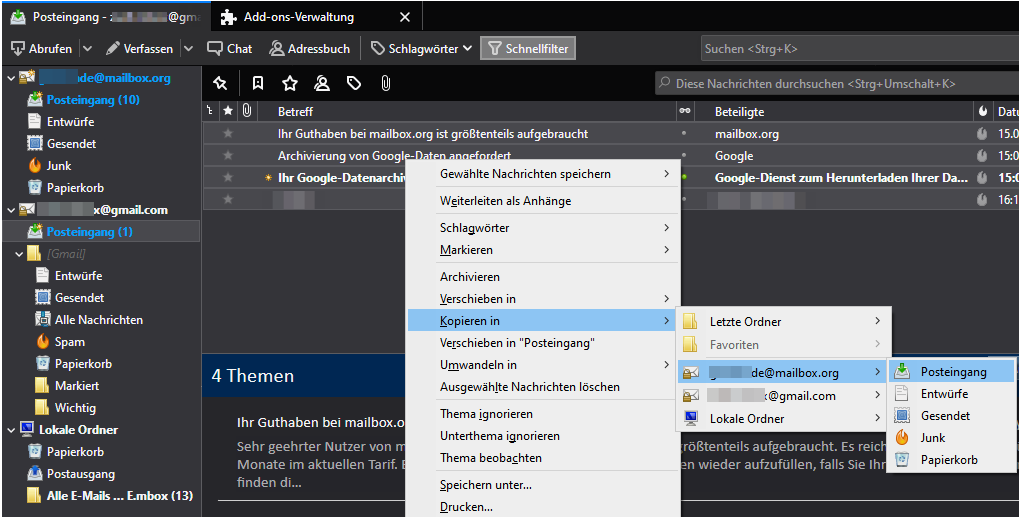1019x517 pixels.
Task: Star the 'Ihr Google-Datenarchiv' message
Action: pos(227,177)
